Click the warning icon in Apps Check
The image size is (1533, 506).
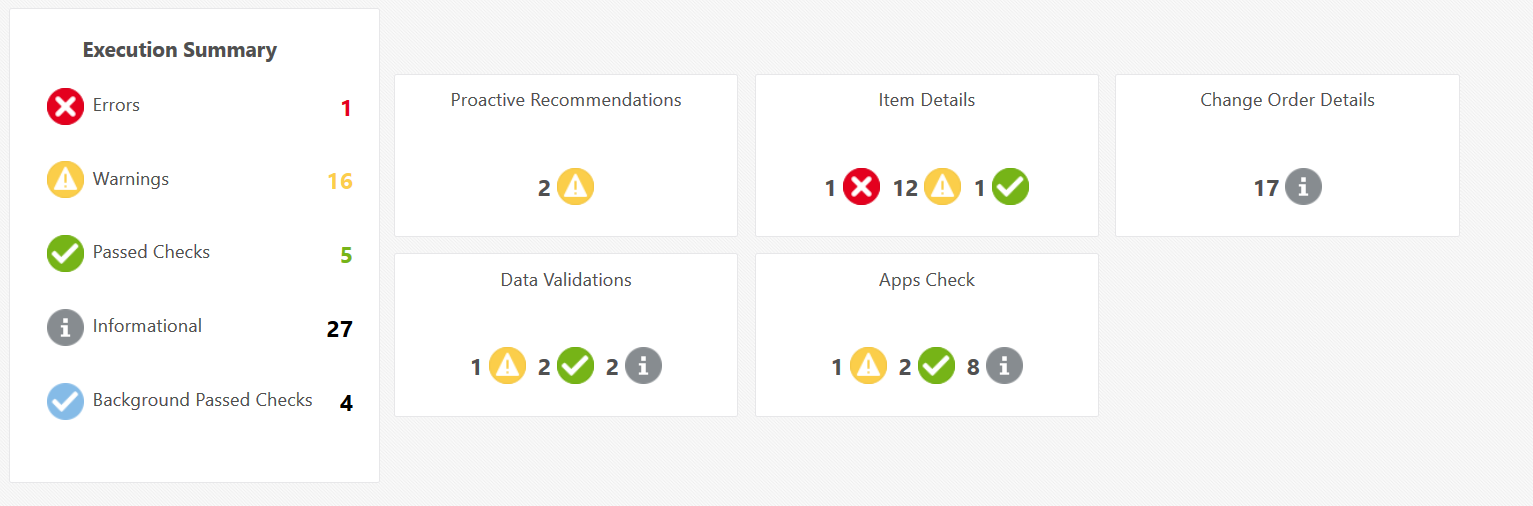(x=867, y=366)
